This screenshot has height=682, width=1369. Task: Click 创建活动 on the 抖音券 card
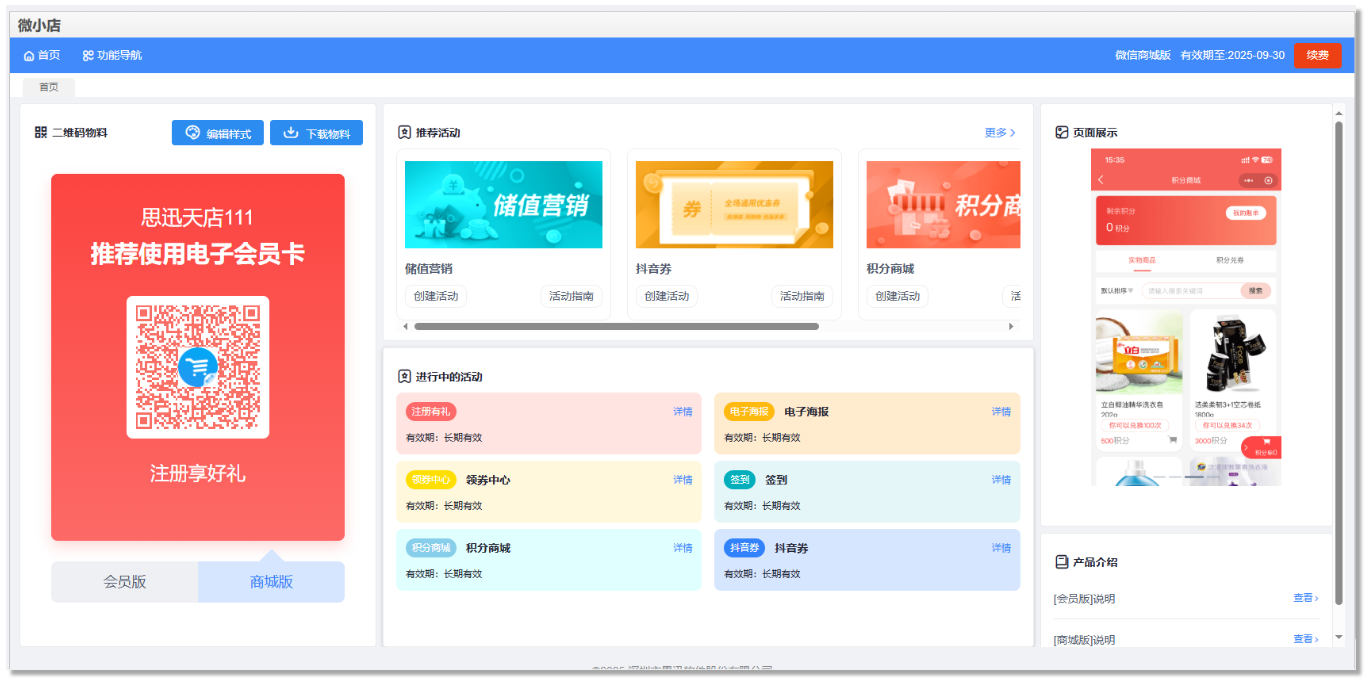pyautogui.click(x=666, y=296)
